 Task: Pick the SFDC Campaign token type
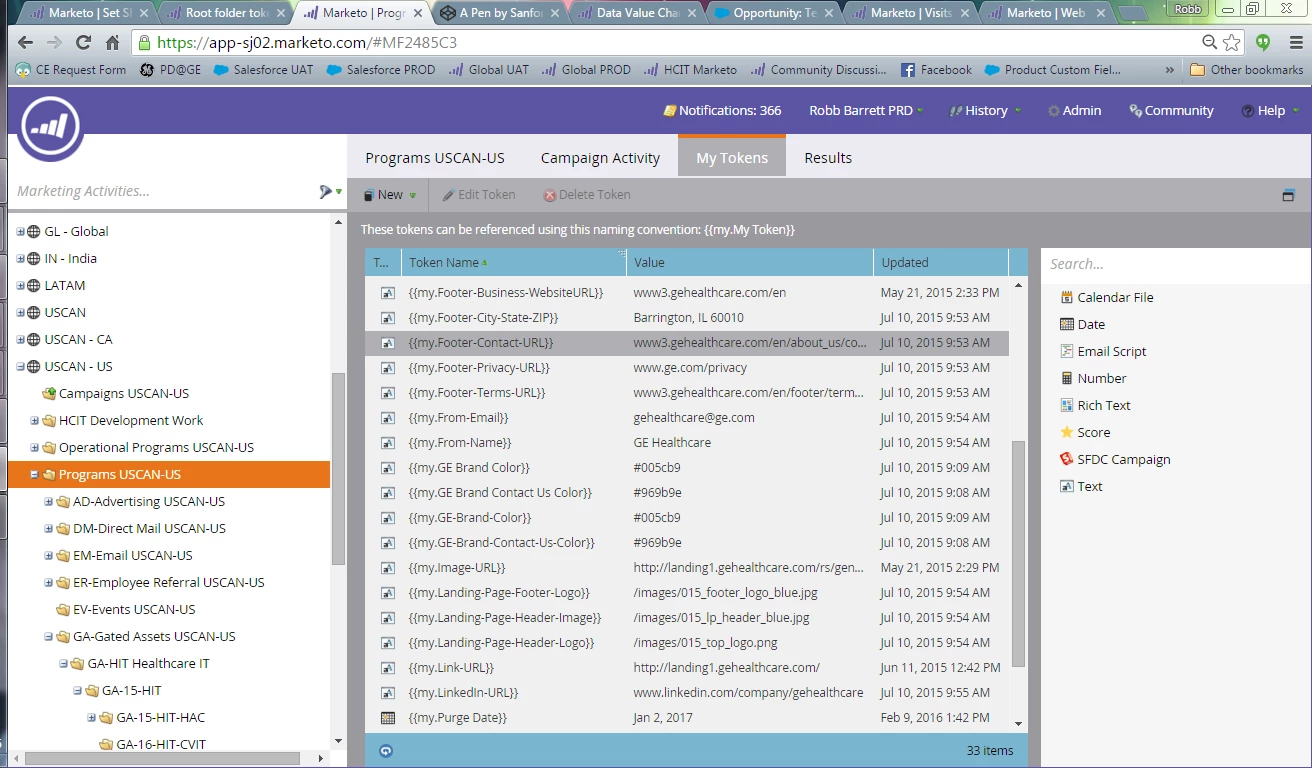(1114, 459)
